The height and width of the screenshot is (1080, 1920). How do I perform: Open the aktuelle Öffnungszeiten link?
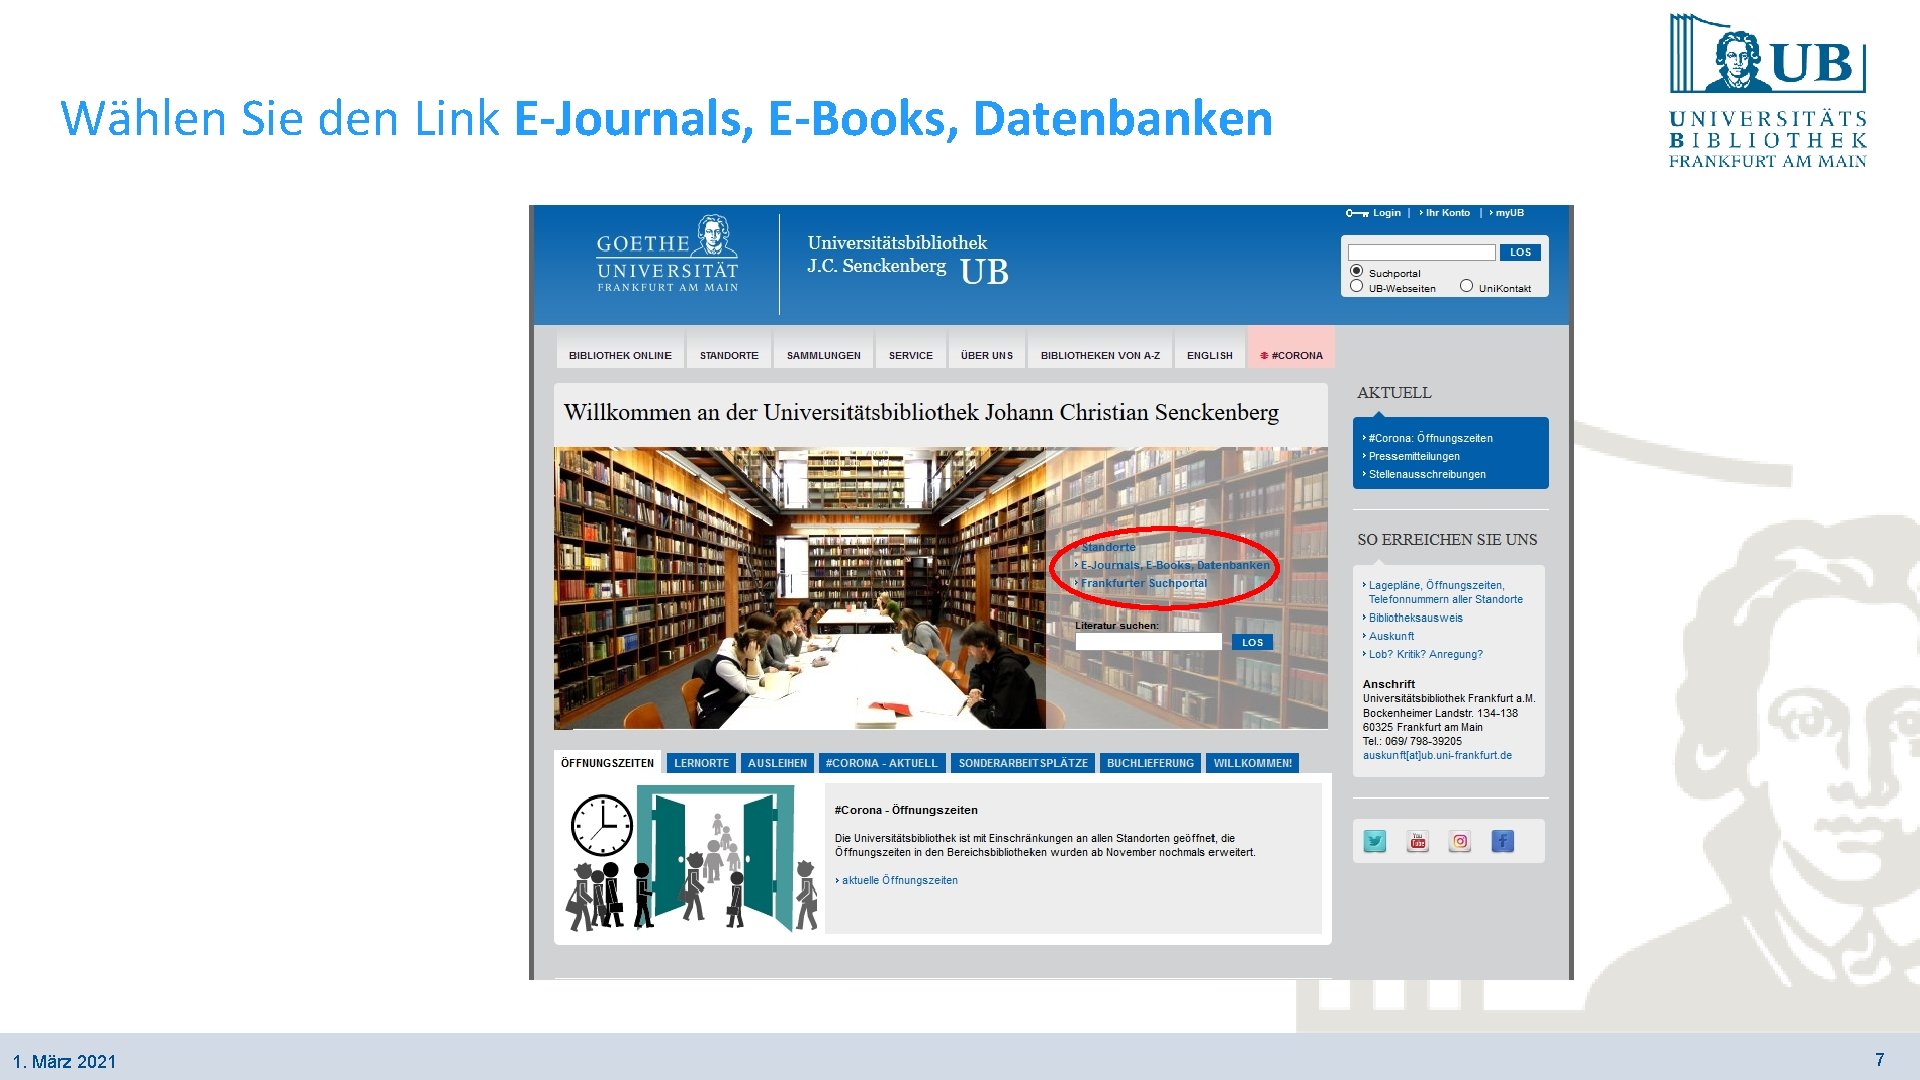898,880
